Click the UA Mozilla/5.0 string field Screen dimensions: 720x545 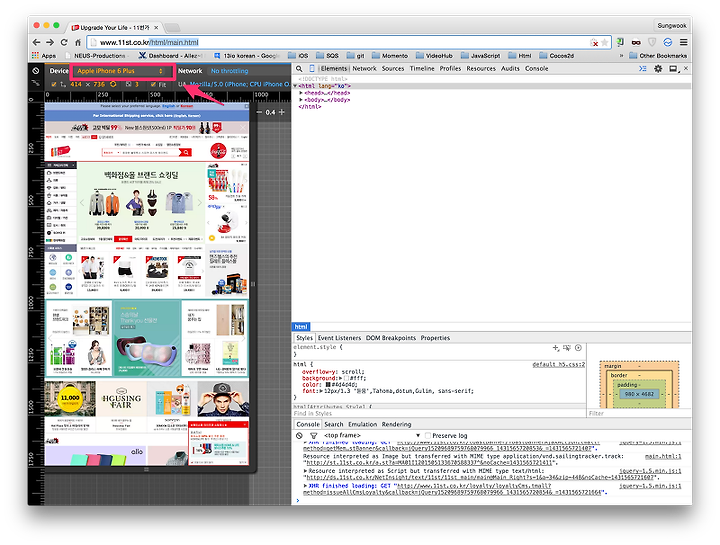point(239,84)
